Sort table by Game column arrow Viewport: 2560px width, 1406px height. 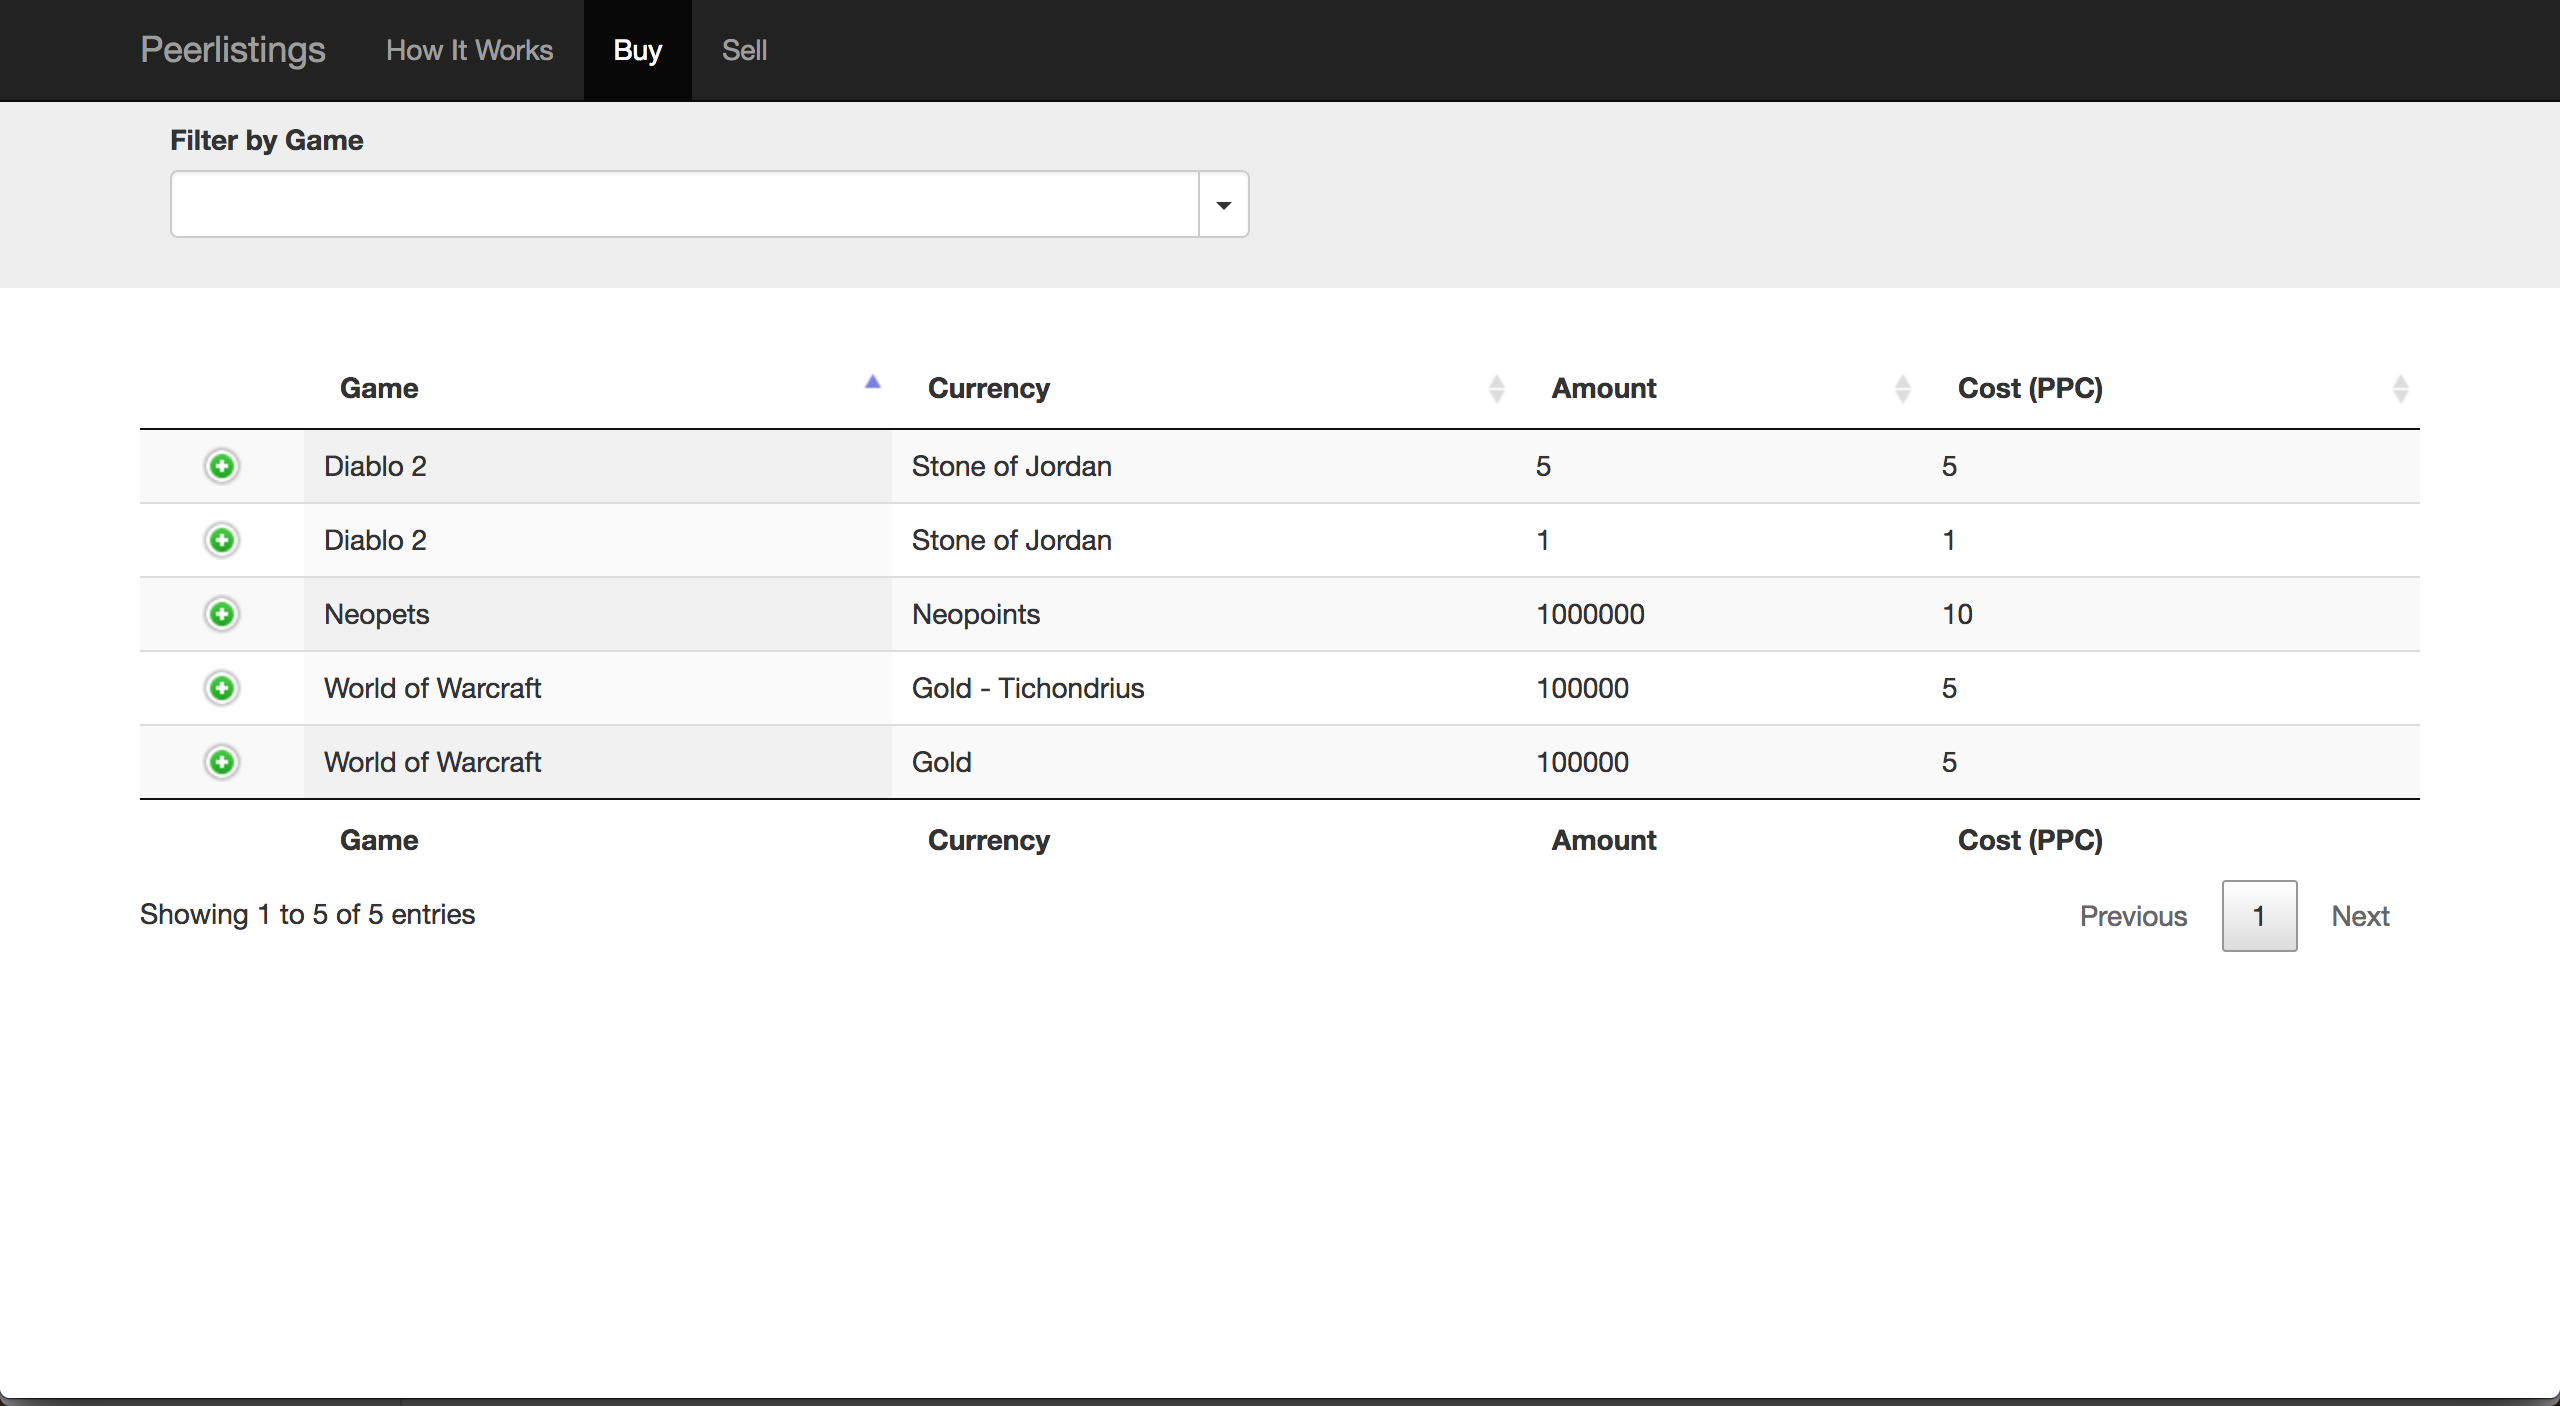pos(873,383)
